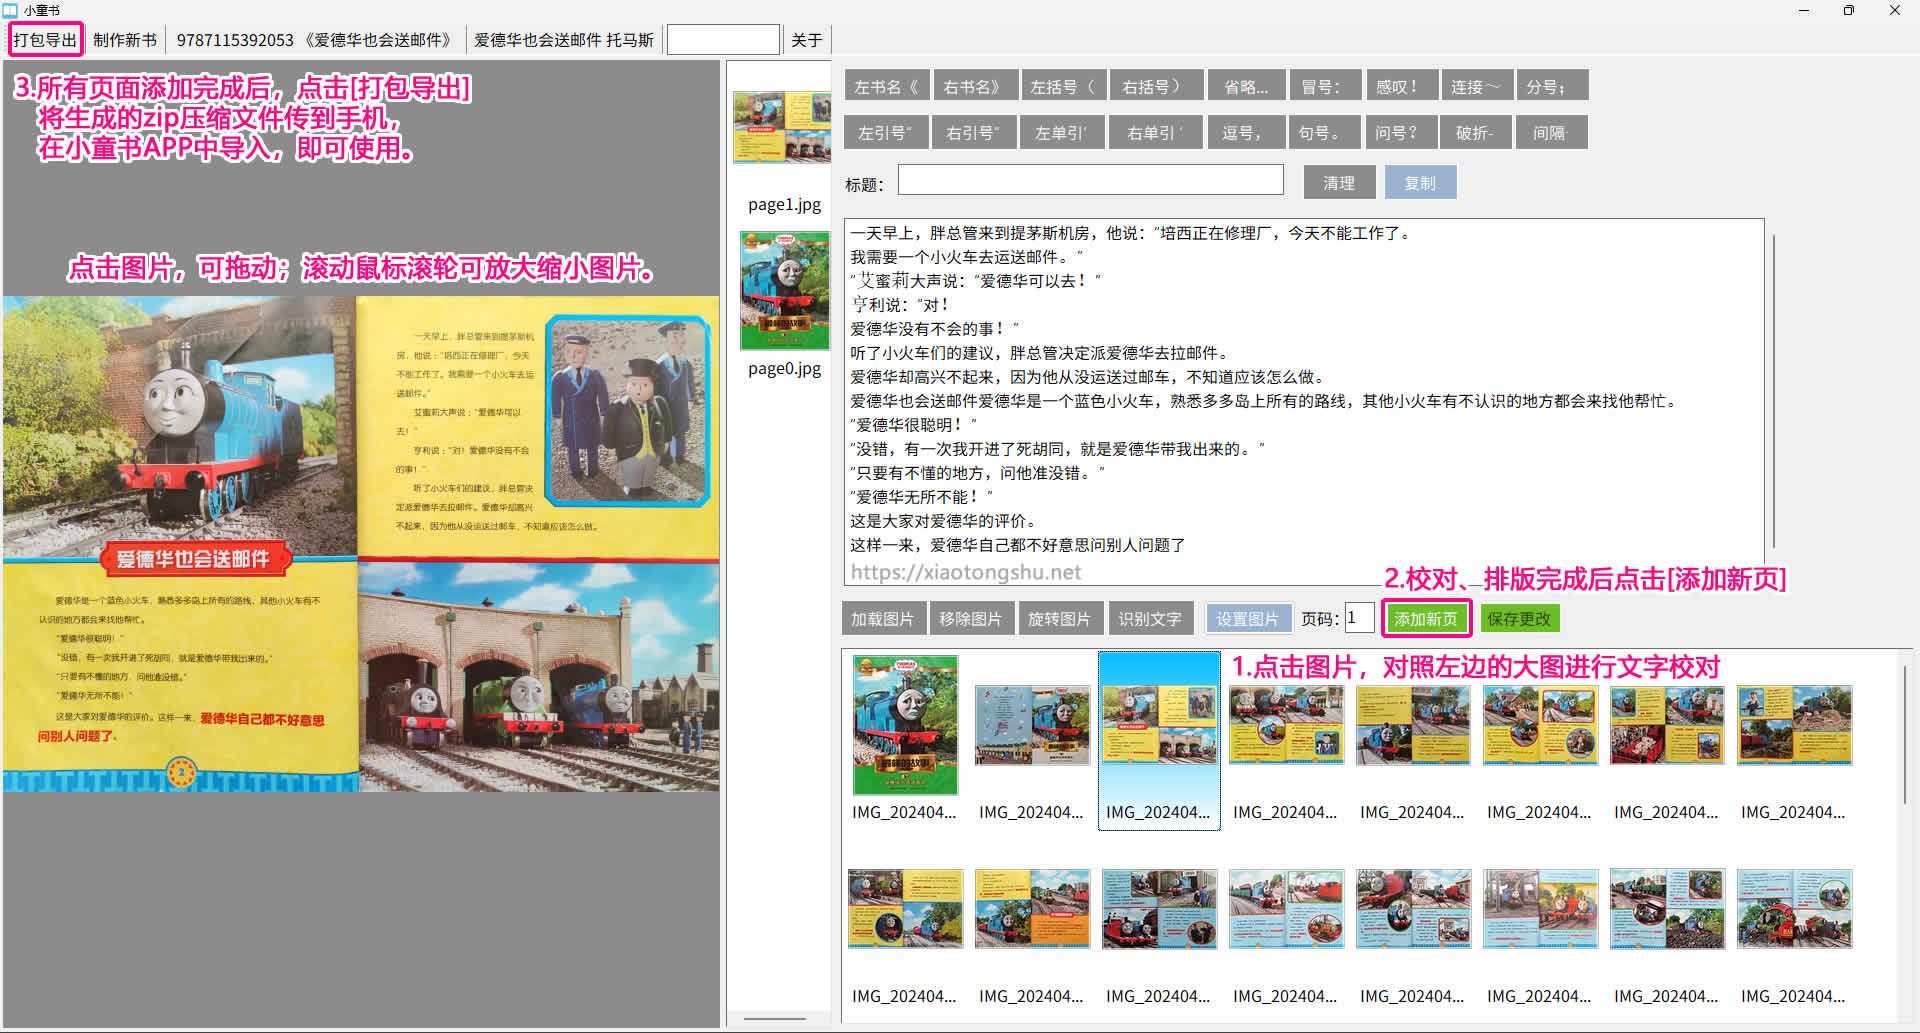Click the 旋转图片 button
The height and width of the screenshot is (1033, 1920).
1060,618
